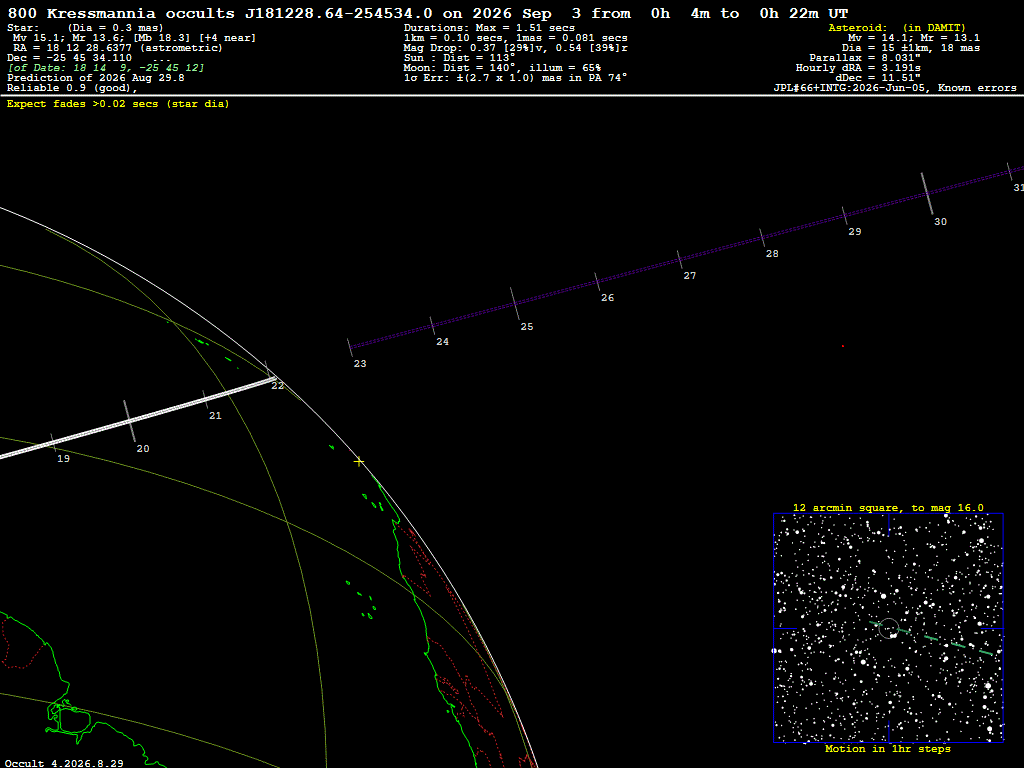
Task: Click time tick 25 on the purple path
Action: coord(515,304)
